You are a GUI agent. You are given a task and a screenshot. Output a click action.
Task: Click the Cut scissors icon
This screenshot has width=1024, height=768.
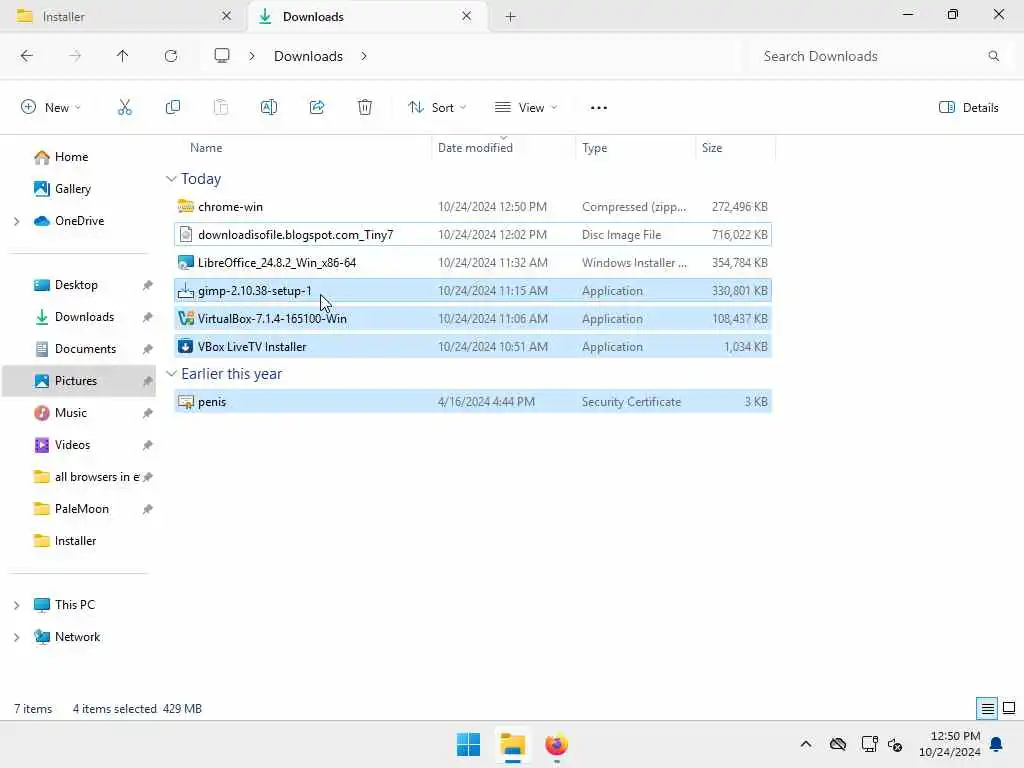click(125, 108)
